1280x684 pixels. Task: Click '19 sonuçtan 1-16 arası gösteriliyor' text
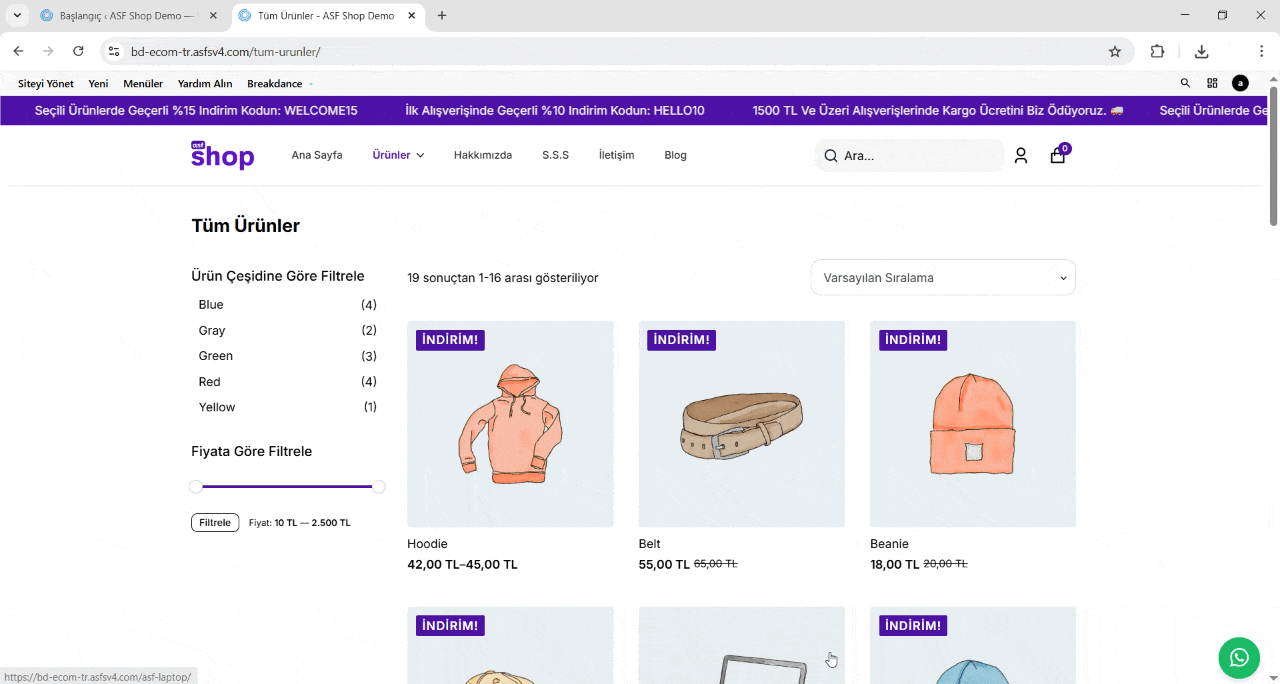(503, 278)
